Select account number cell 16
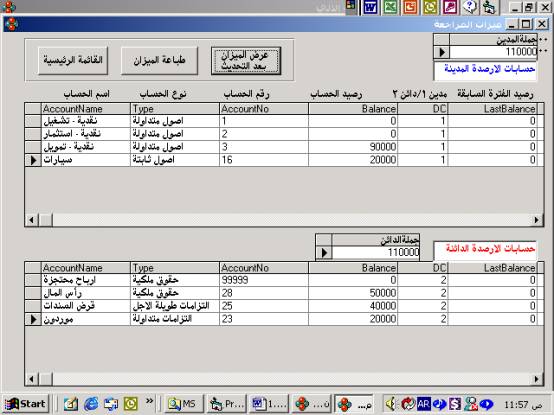The image size is (554, 415). pos(264,160)
